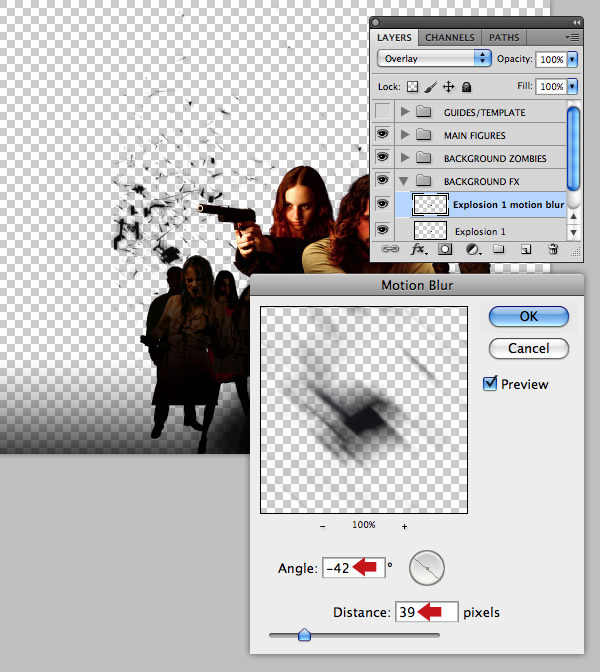Click the Angle input field
The width and height of the screenshot is (600, 672).
point(354,568)
